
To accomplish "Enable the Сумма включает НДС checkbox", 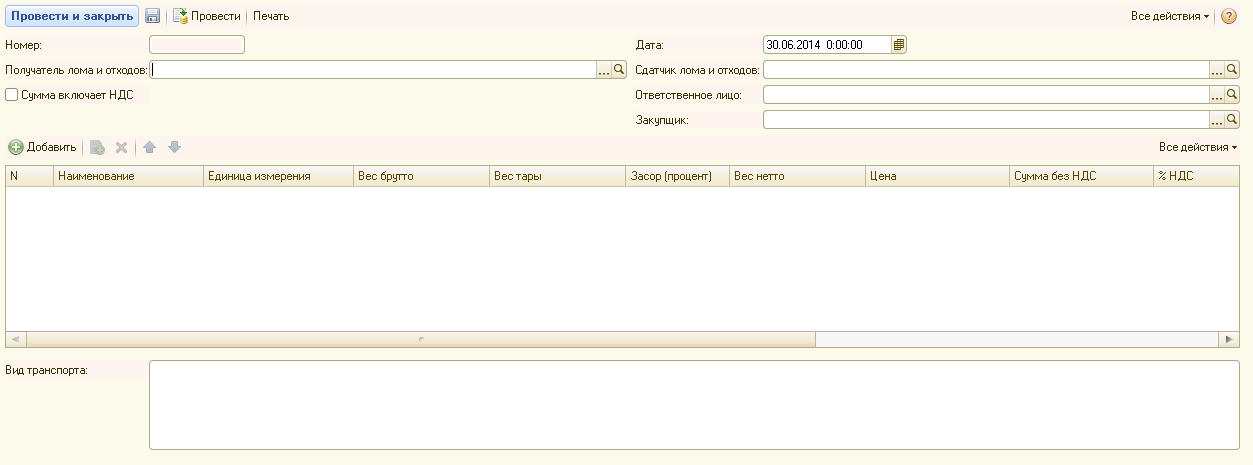I will click(12, 95).
